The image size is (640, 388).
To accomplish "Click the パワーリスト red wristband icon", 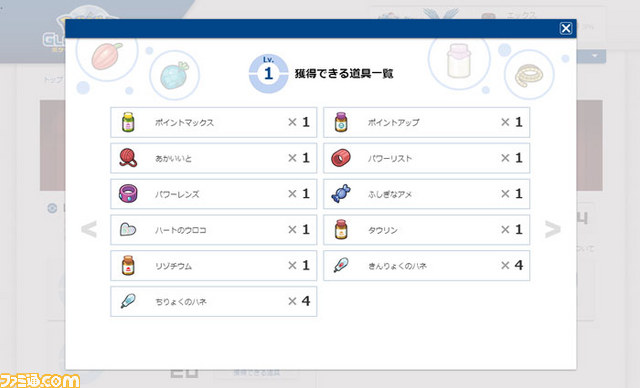I will (341, 158).
